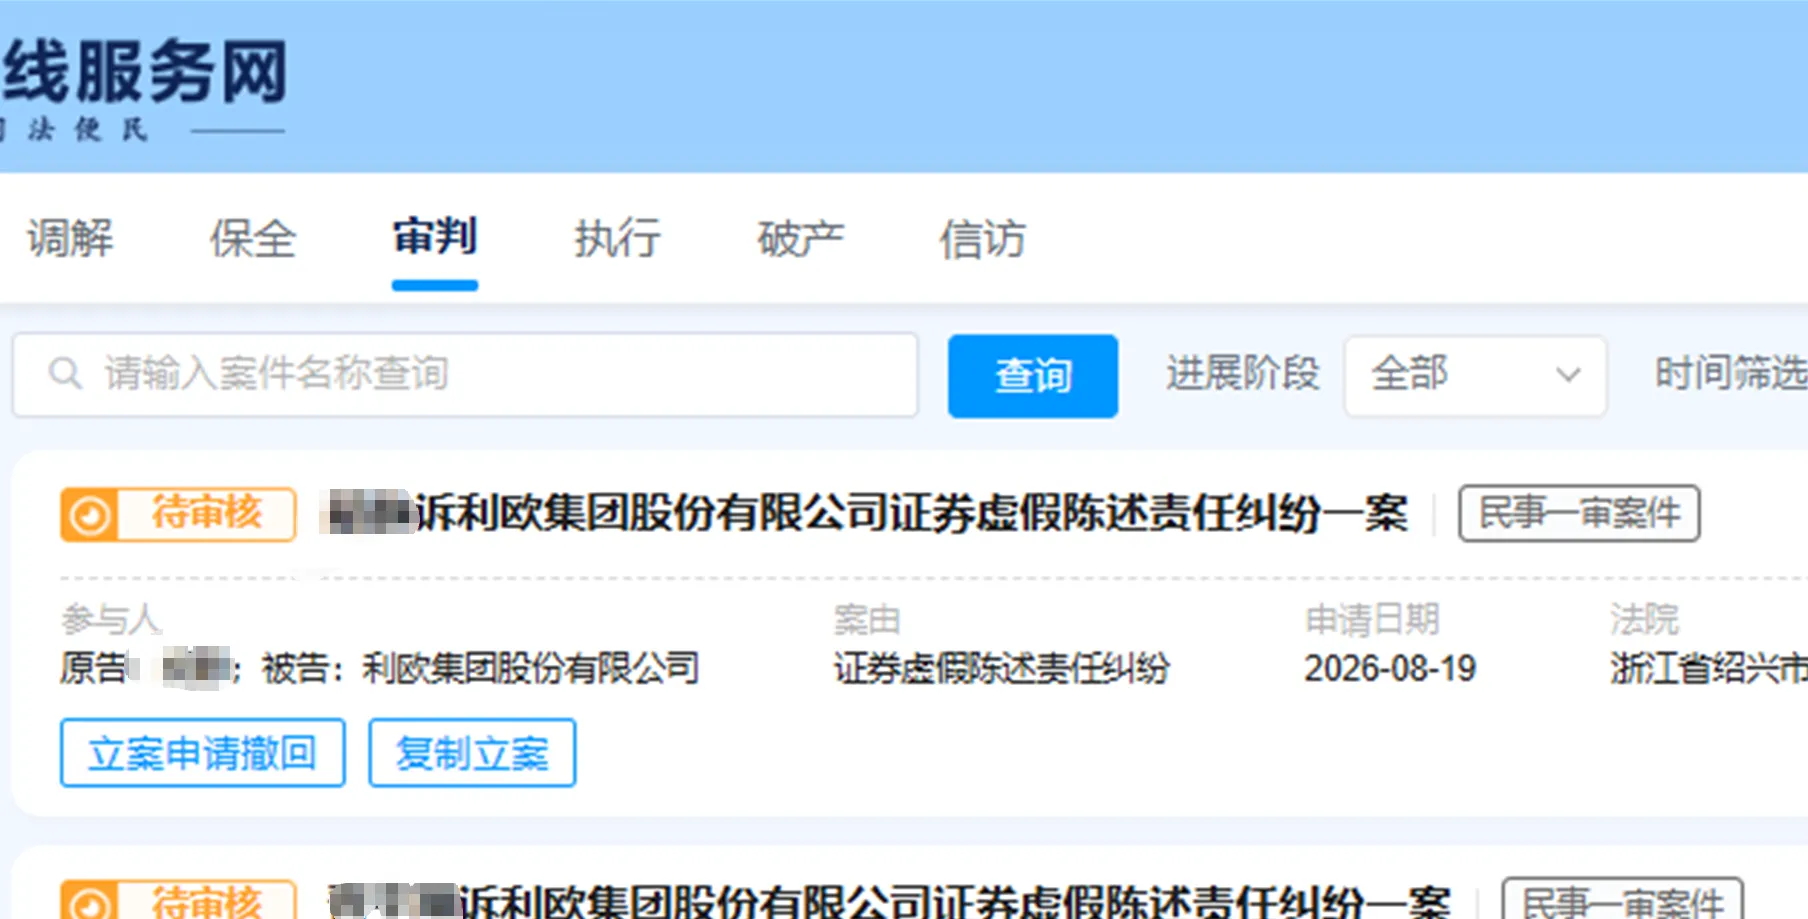The height and width of the screenshot is (919, 1808).
Task: Click the 被告：利欧集团股份有限公司 text
Action: (x=480, y=668)
